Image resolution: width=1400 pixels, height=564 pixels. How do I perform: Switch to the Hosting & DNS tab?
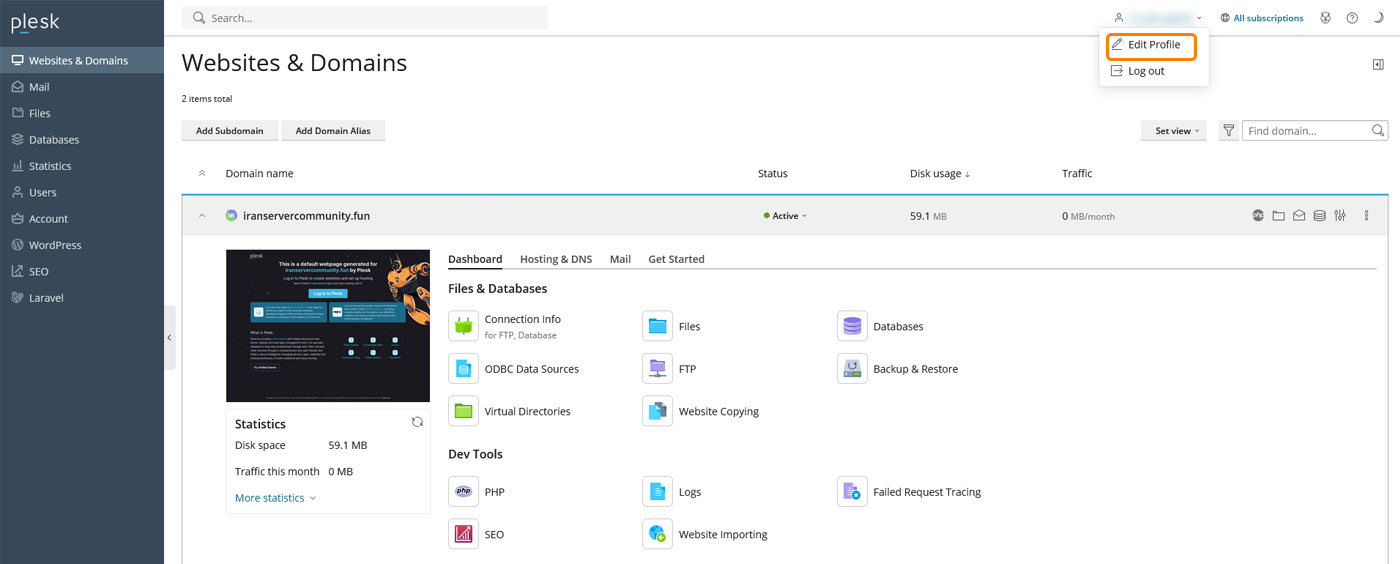click(x=555, y=259)
